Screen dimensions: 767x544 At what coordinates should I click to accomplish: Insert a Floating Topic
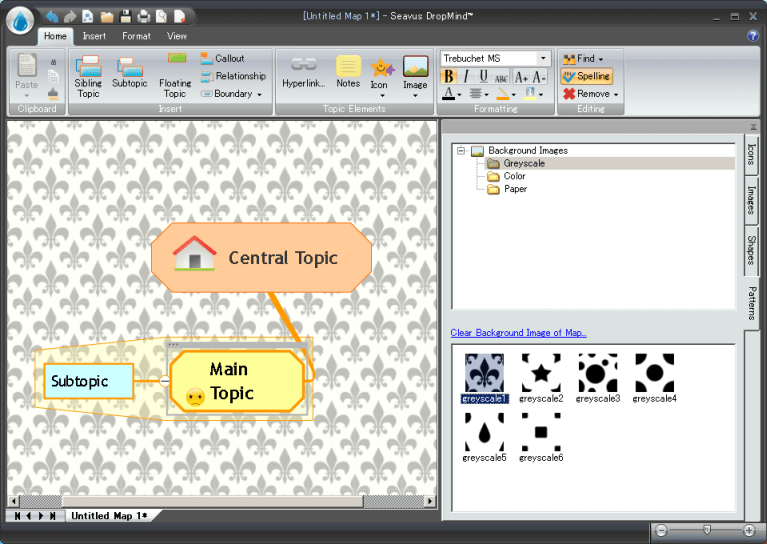(175, 76)
